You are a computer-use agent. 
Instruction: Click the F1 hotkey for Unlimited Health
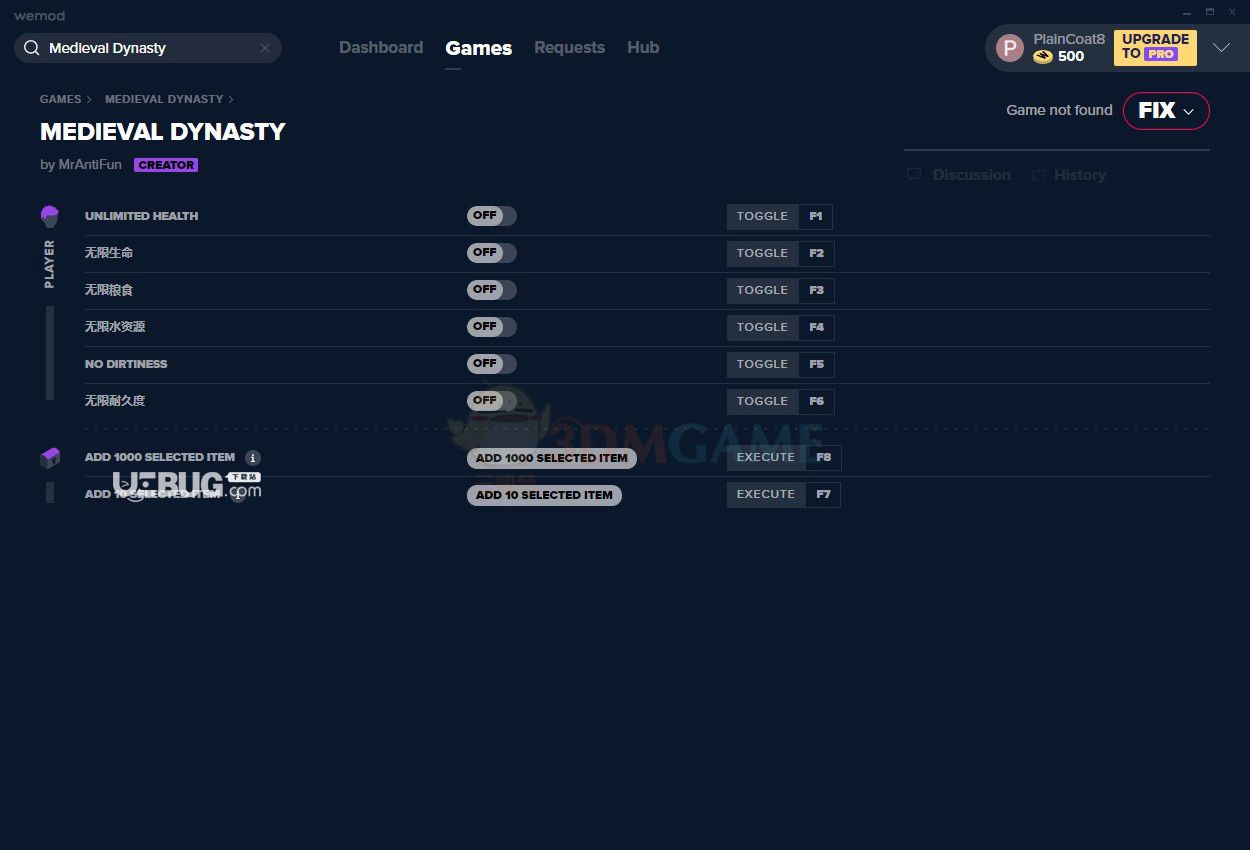[816, 216]
